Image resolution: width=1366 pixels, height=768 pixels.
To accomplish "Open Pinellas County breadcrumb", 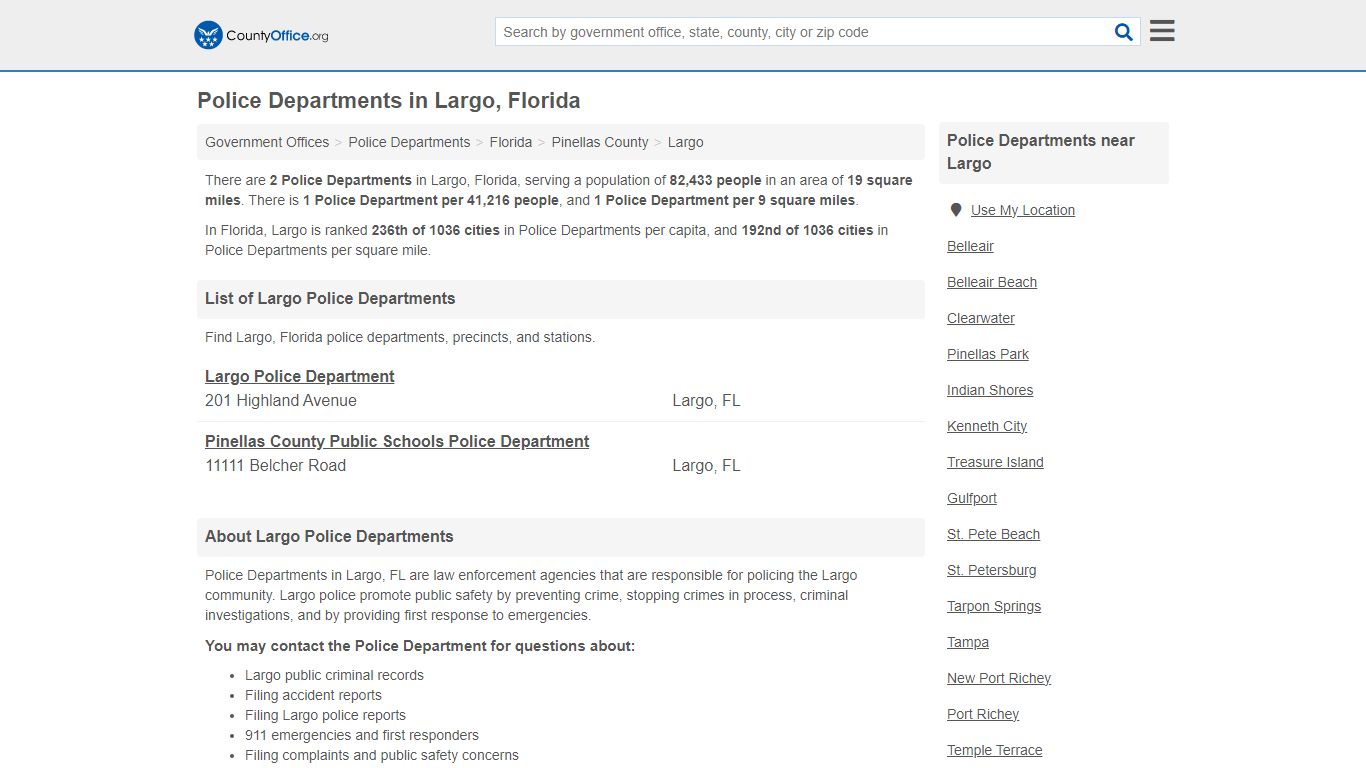I will 600,142.
